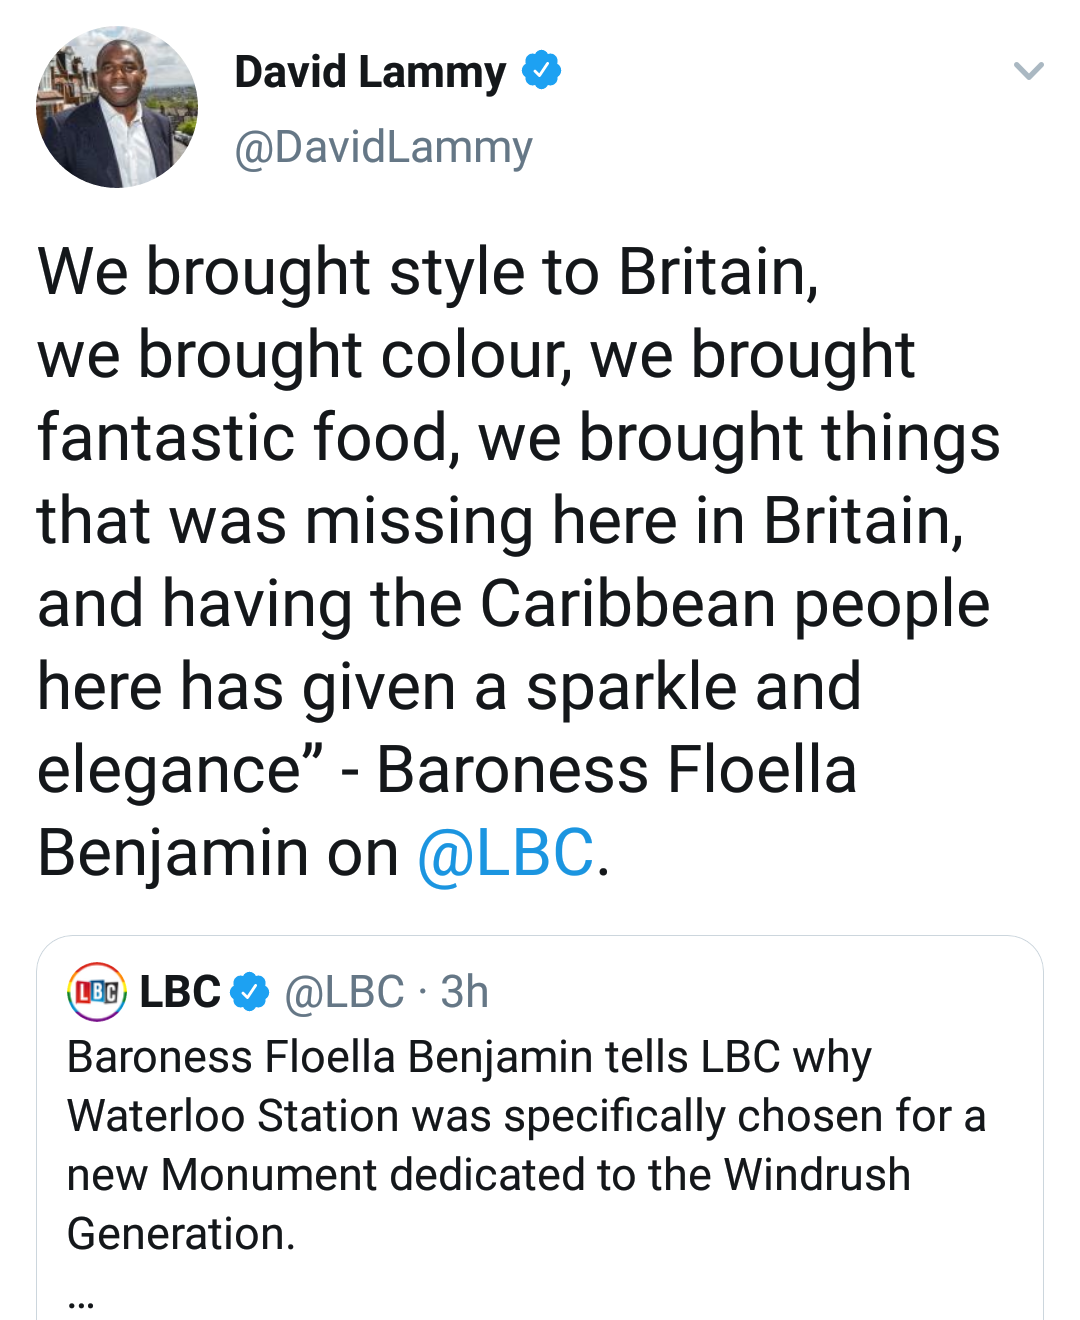The height and width of the screenshot is (1320, 1080).
Task: Click David Lammy's blue verified badge
Action: (542, 70)
